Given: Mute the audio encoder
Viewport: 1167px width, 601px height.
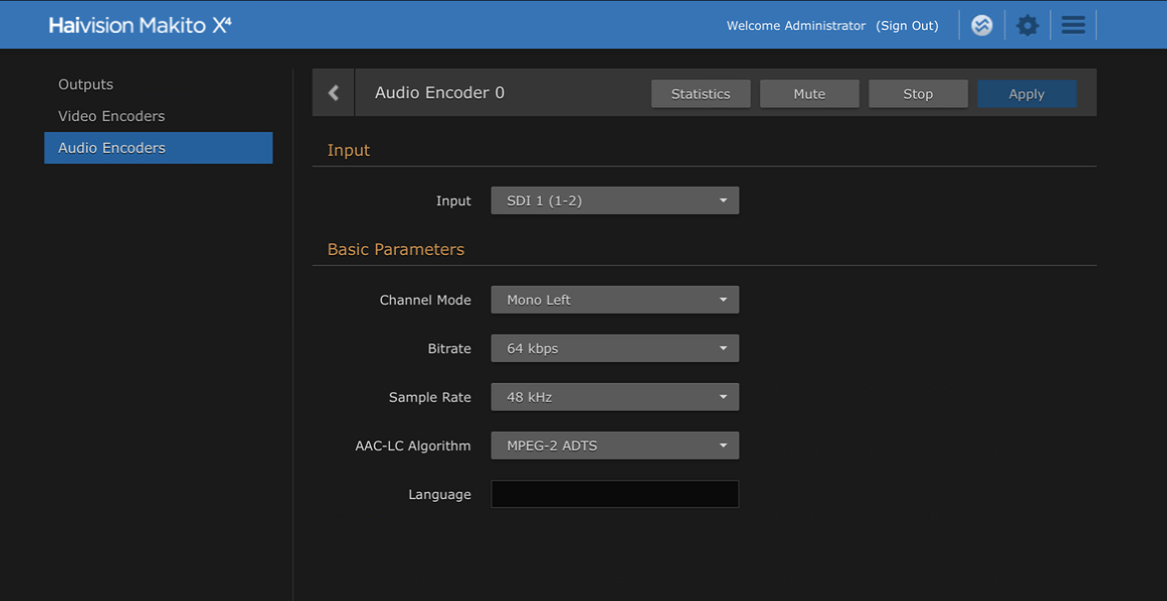Looking at the screenshot, I should pyautogui.click(x=809, y=94).
